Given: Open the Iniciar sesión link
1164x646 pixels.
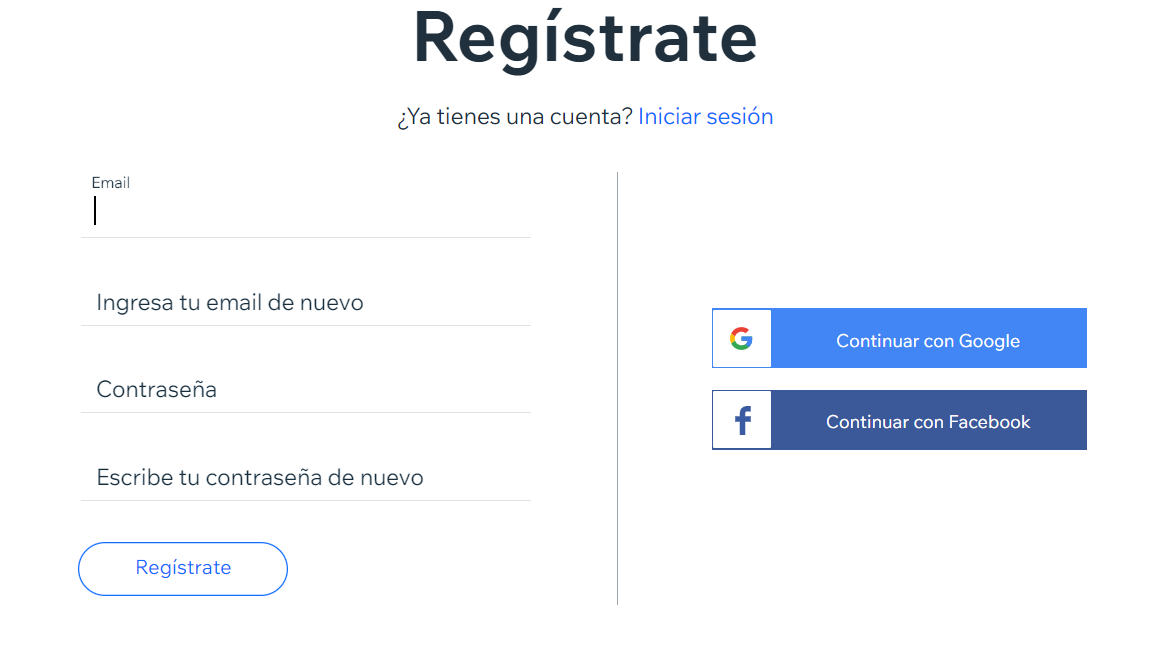Looking at the screenshot, I should [x=705, y=117].
